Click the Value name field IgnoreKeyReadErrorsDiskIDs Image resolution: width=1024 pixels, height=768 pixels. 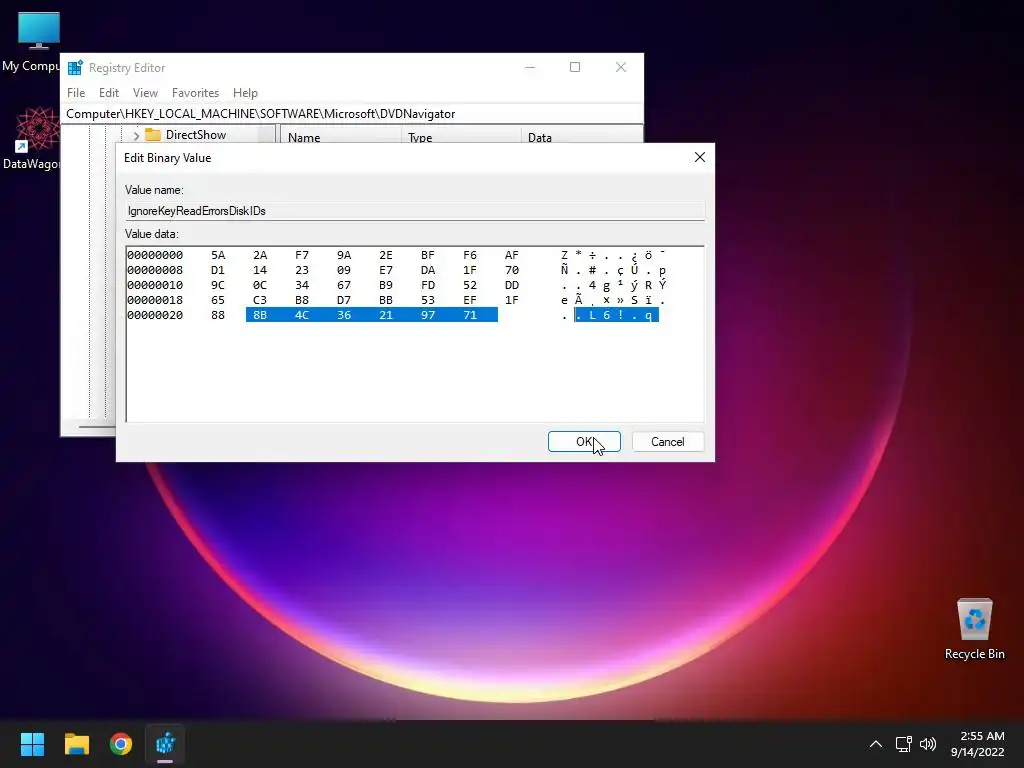[415, 211]
